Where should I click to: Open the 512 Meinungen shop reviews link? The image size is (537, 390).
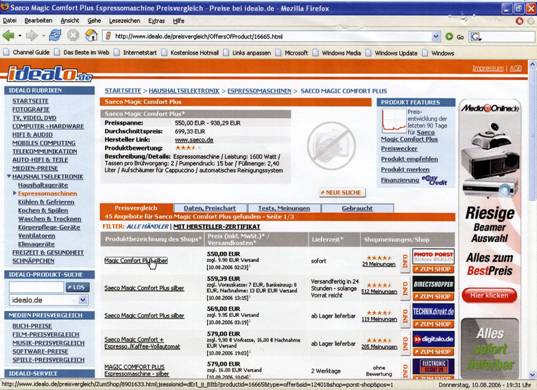click(379, 291)
